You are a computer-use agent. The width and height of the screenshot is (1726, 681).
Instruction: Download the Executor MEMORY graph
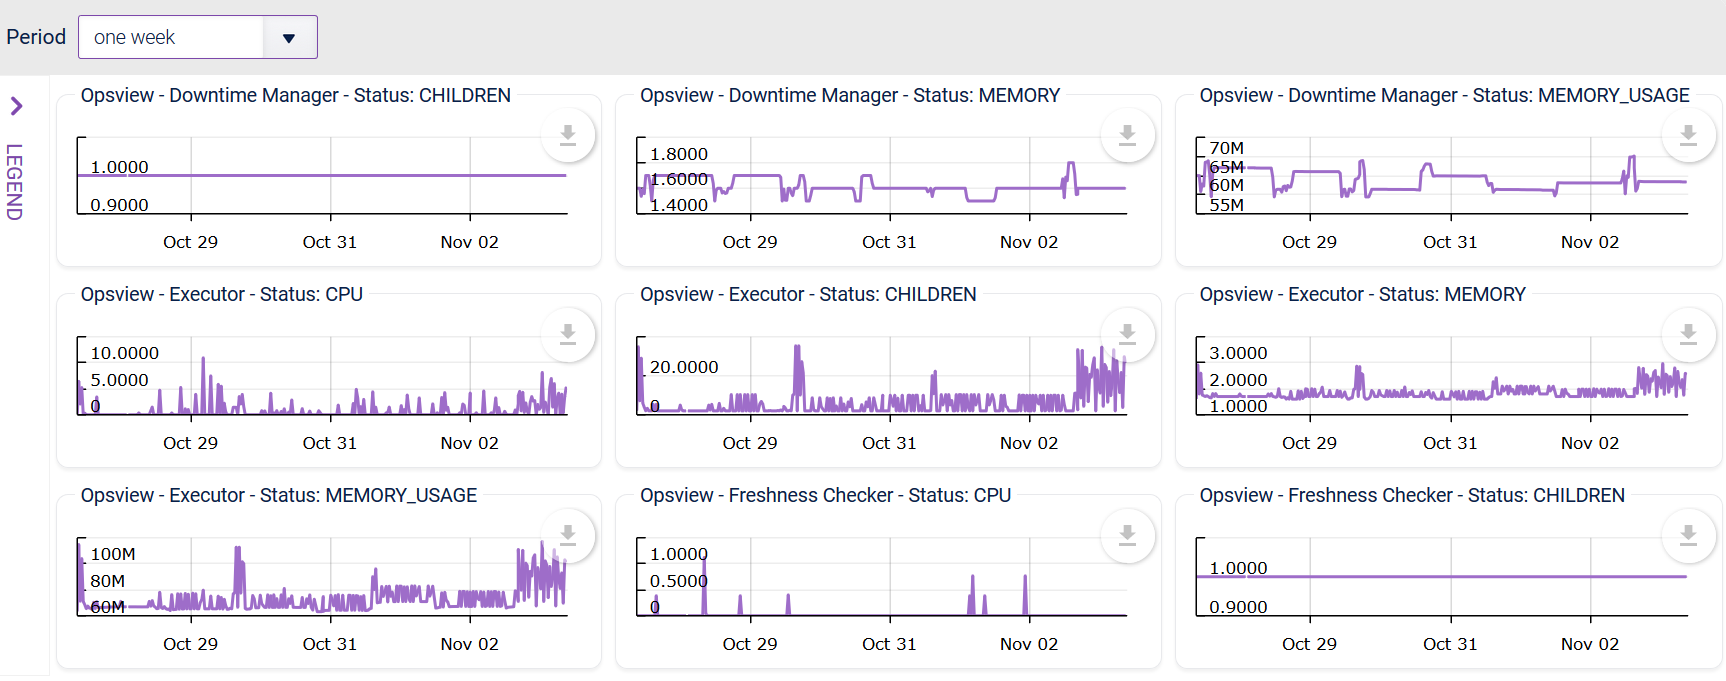[1688, 335]
